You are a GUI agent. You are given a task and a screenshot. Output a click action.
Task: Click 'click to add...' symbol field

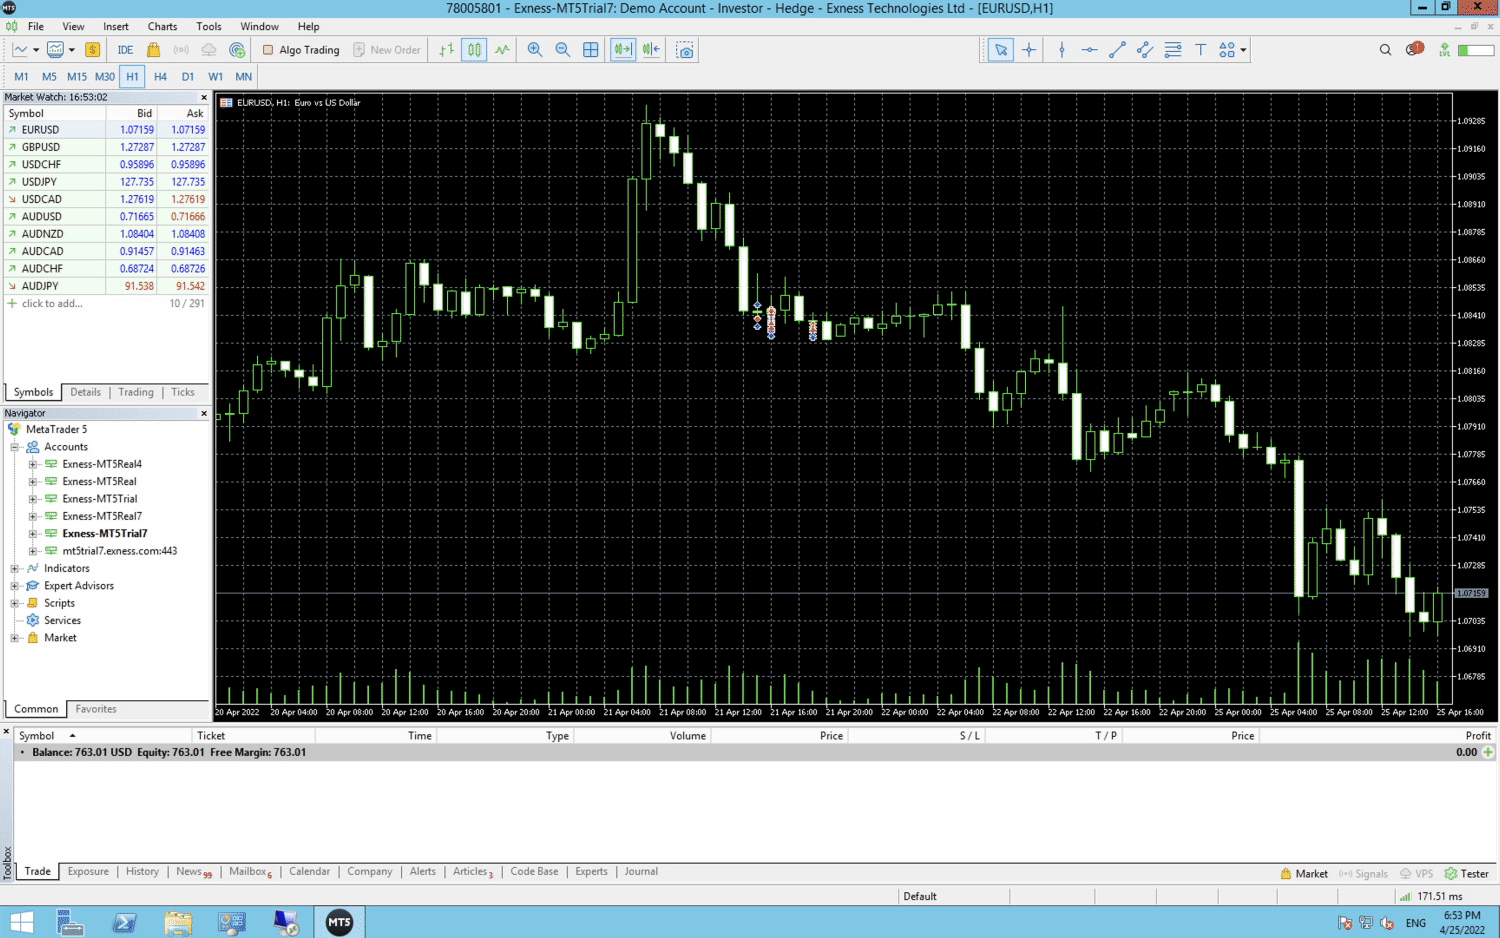pos(52,304)
